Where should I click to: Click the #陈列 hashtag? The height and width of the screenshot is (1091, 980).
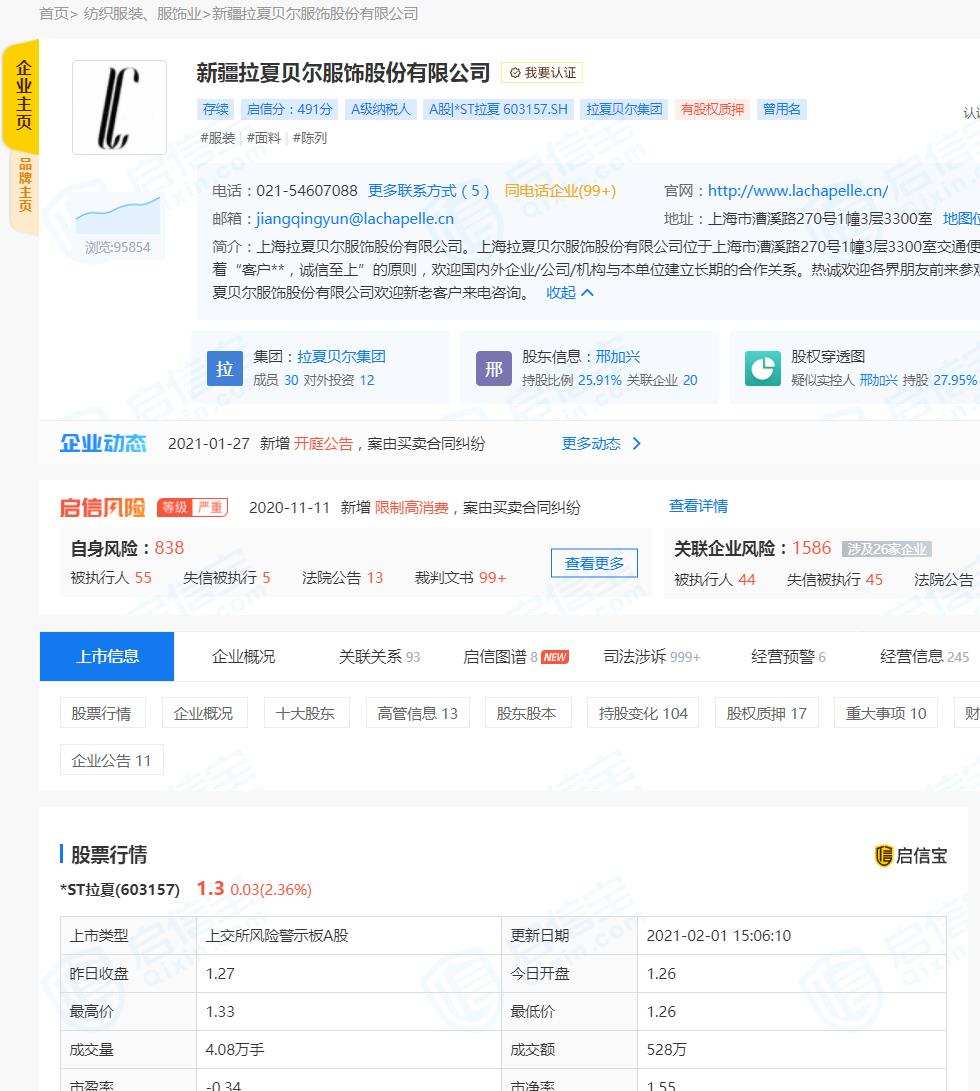(x=310, y=138)
